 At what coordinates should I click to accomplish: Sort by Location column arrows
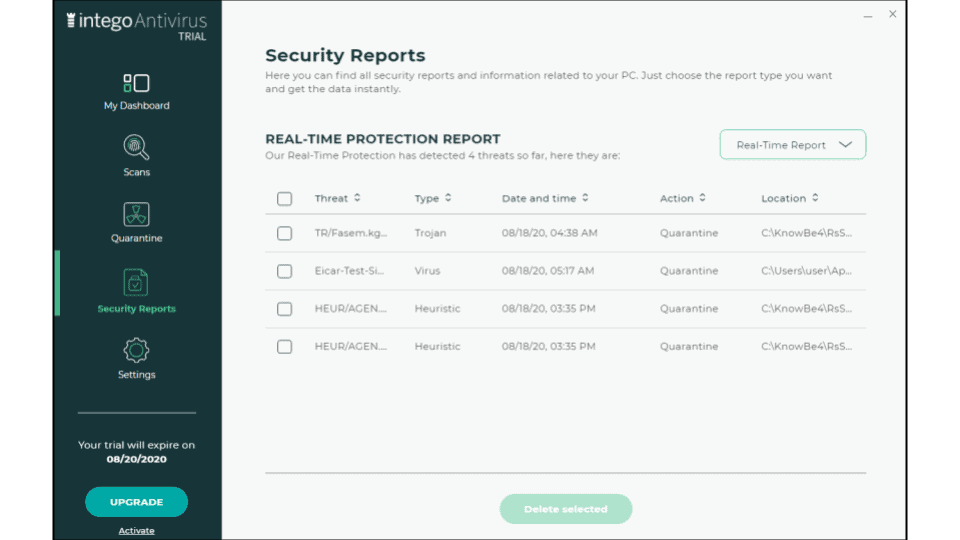815,198
